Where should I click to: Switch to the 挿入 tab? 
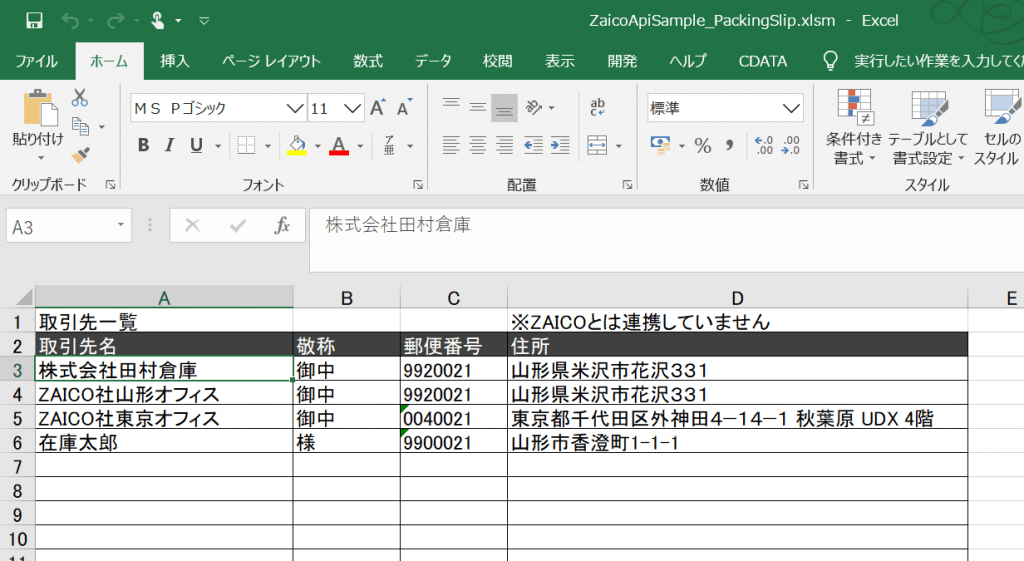tap(174, 61)
